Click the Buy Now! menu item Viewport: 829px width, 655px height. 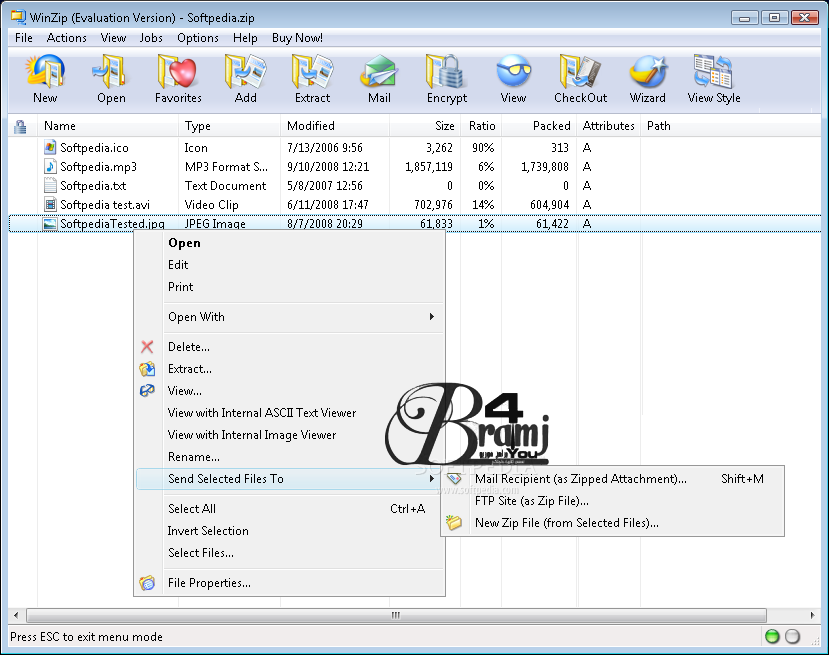297,38
